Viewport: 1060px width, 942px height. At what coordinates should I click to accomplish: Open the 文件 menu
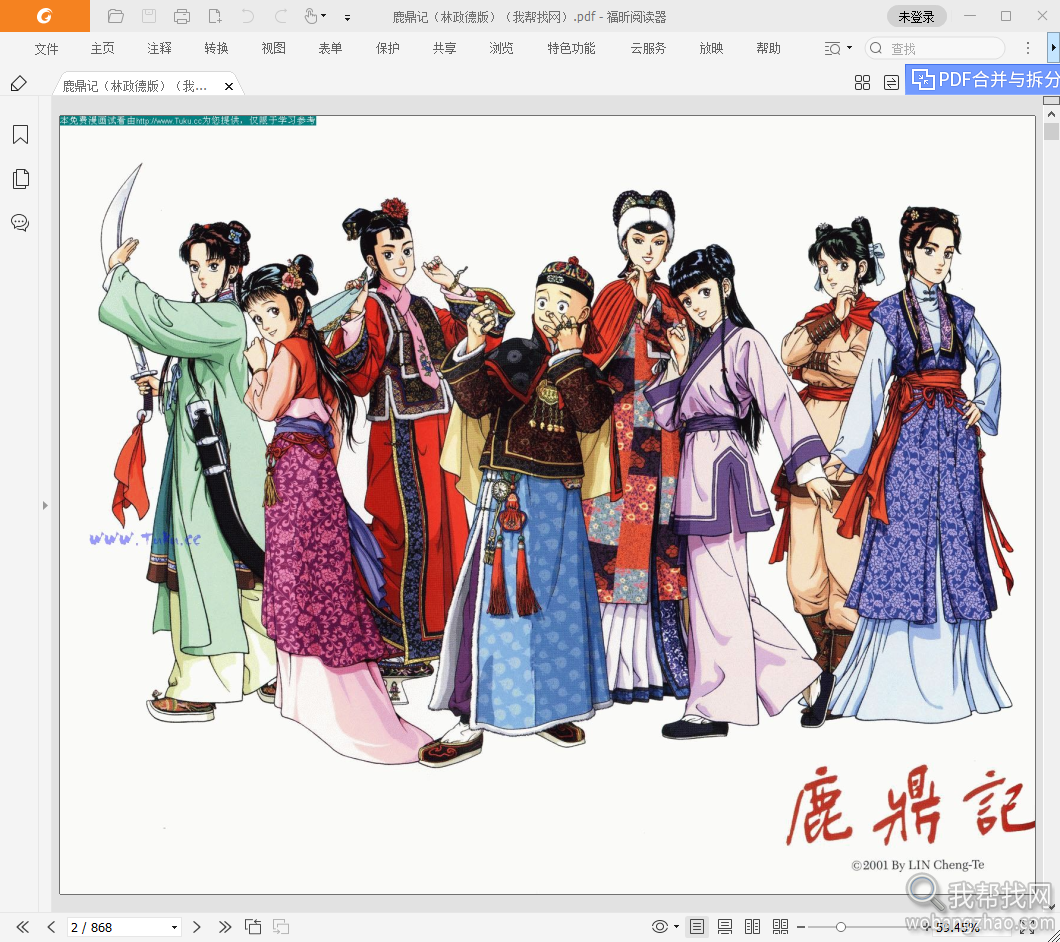pyautogui.click(x=46, y=49)
